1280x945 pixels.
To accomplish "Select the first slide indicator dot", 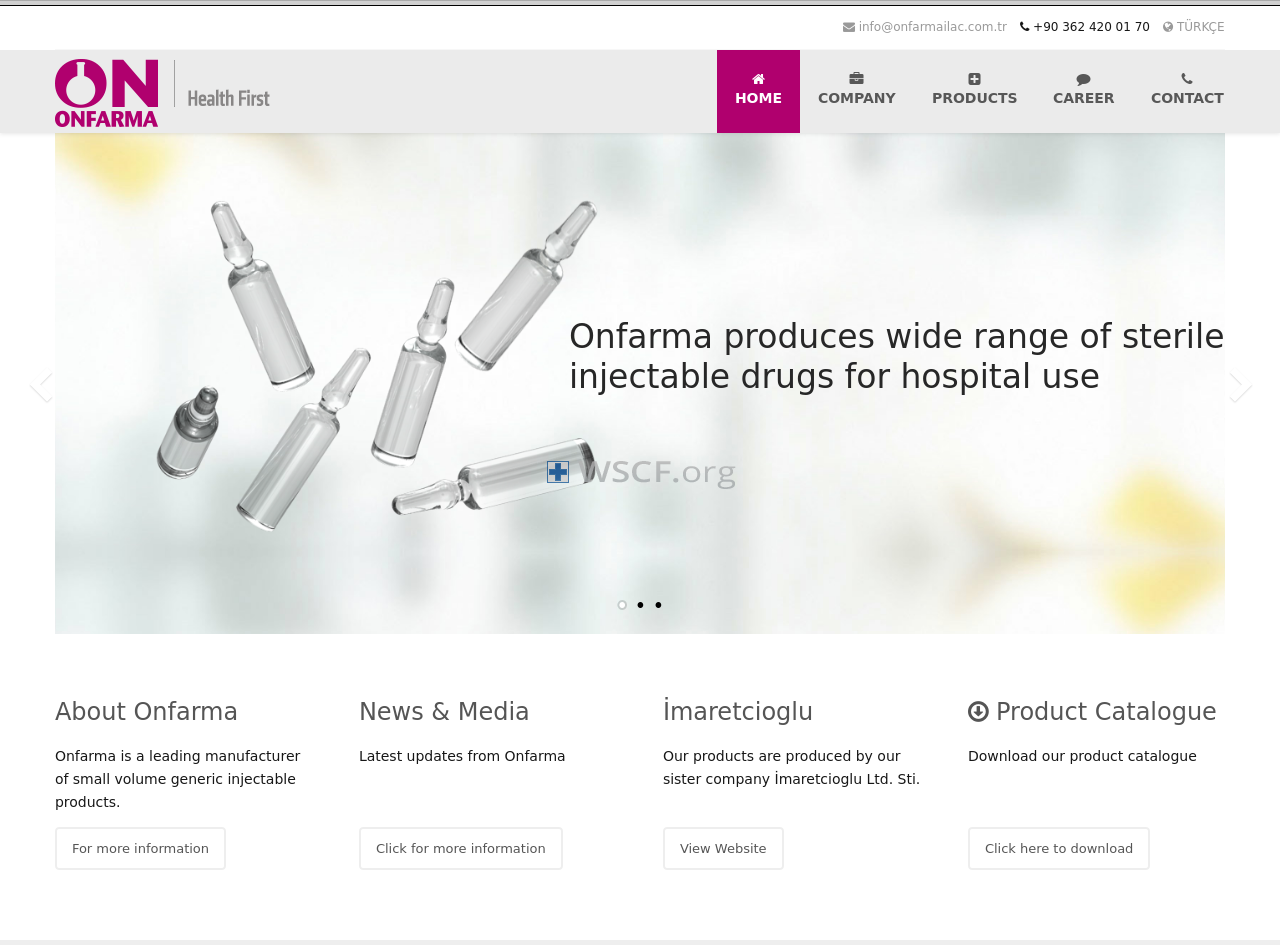I will click(x=622, y=605).
